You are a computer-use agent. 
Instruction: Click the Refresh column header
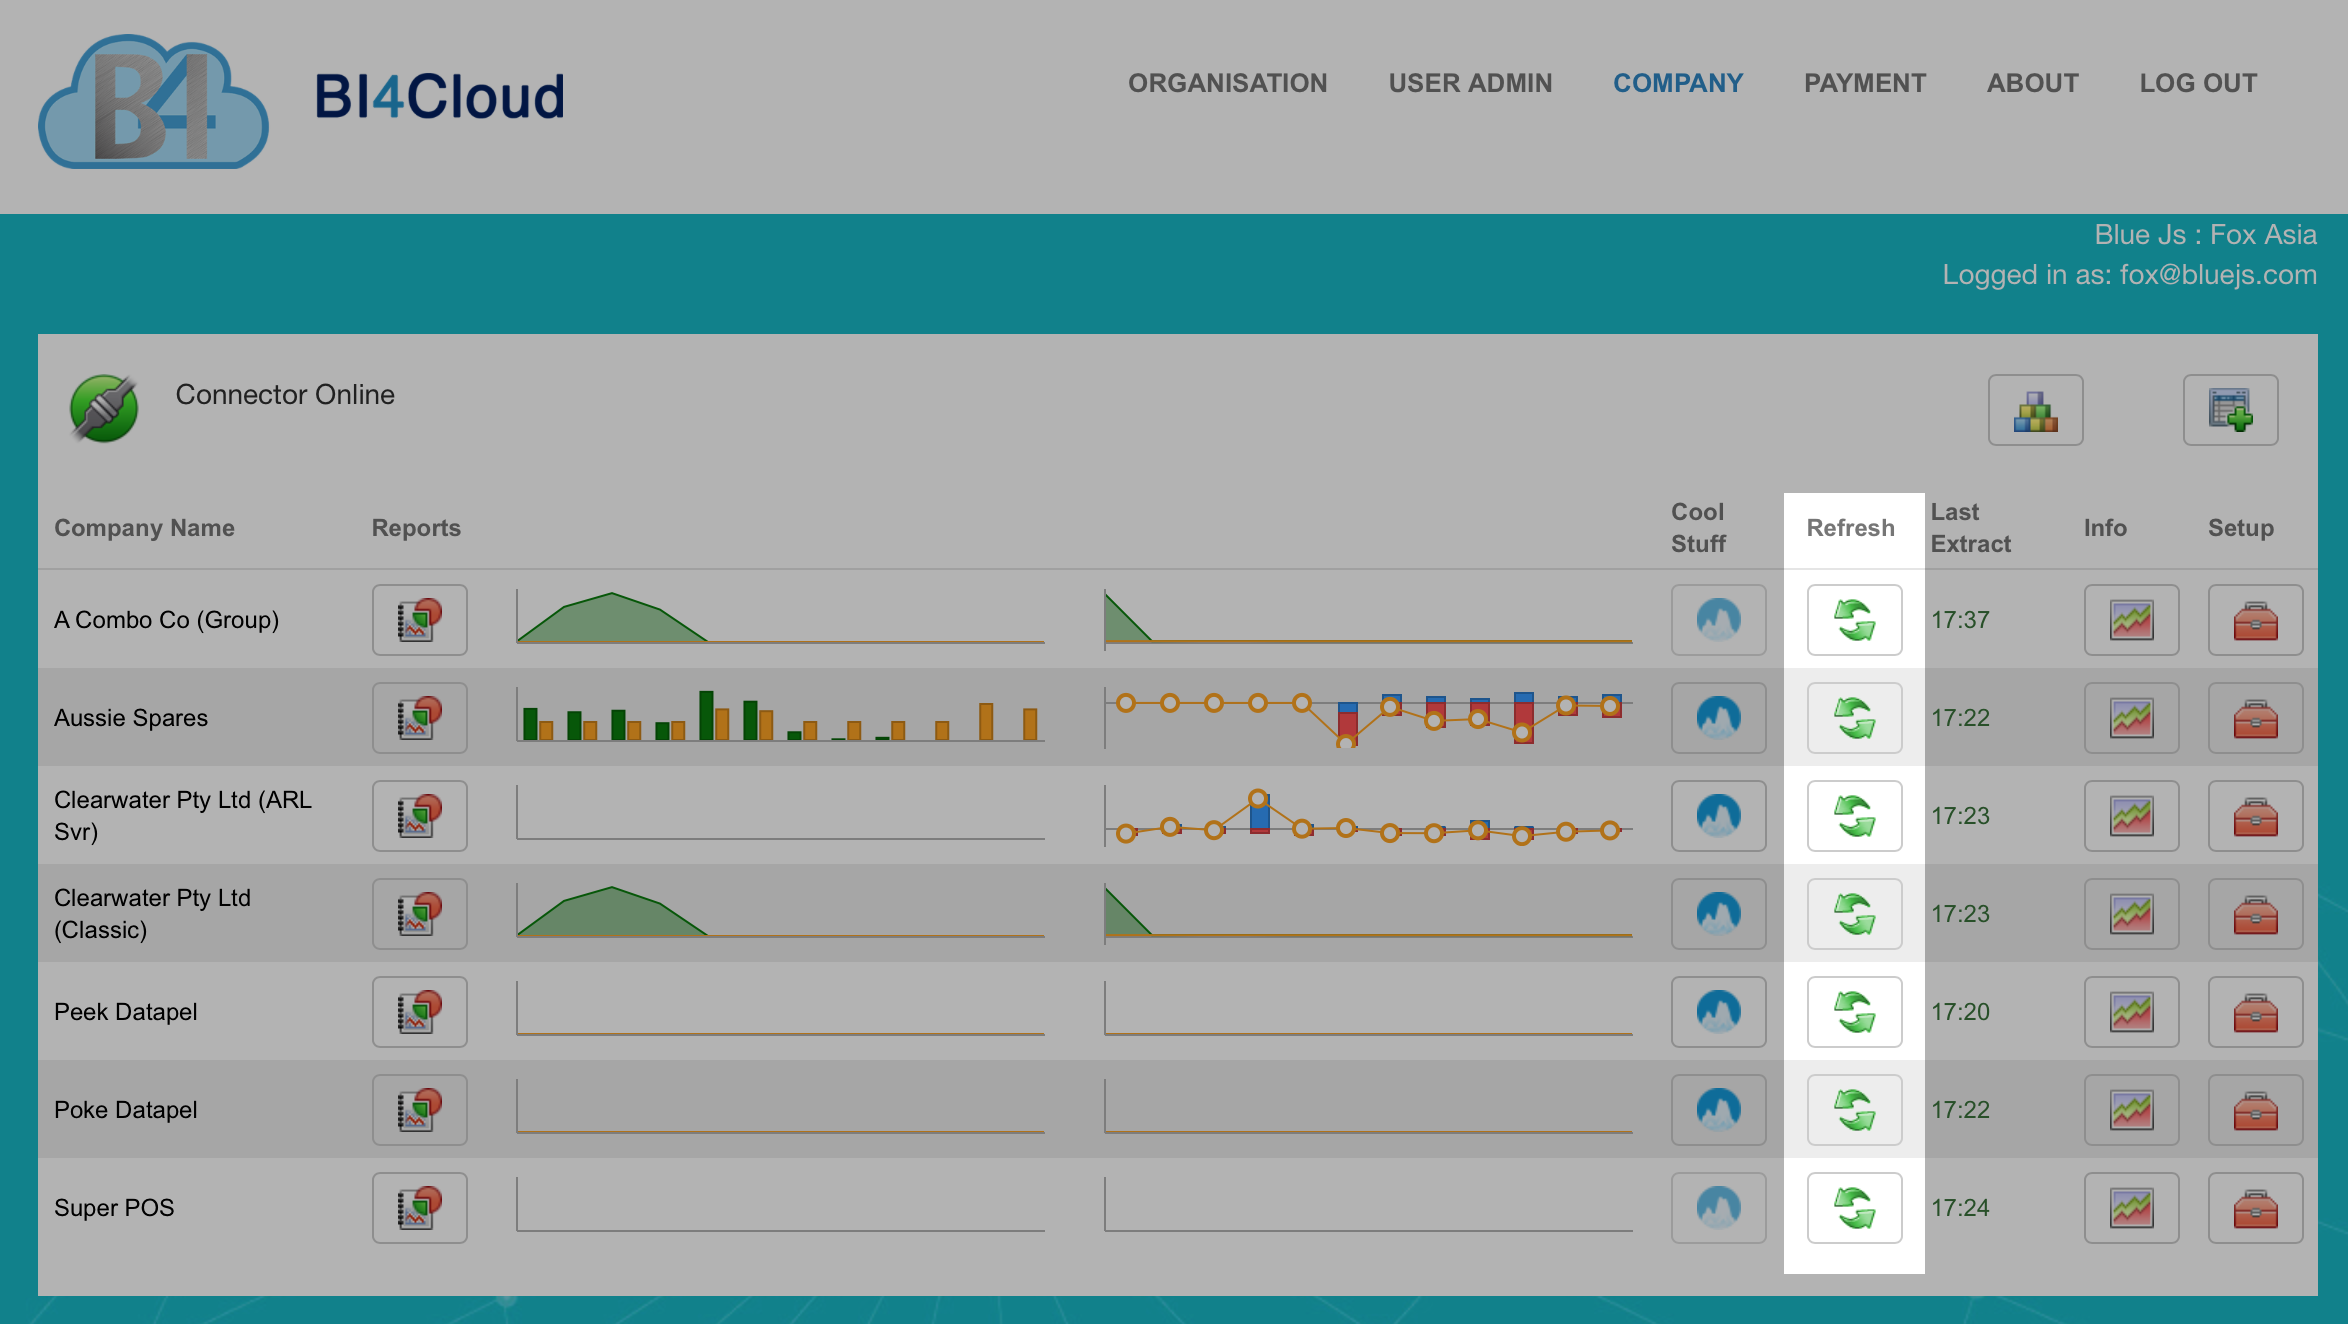(1851, 528)
